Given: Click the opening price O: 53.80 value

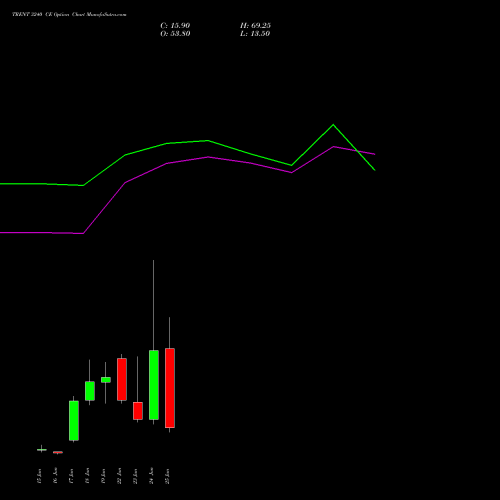Looking at the screenshot, I should [x=175, y=34].
